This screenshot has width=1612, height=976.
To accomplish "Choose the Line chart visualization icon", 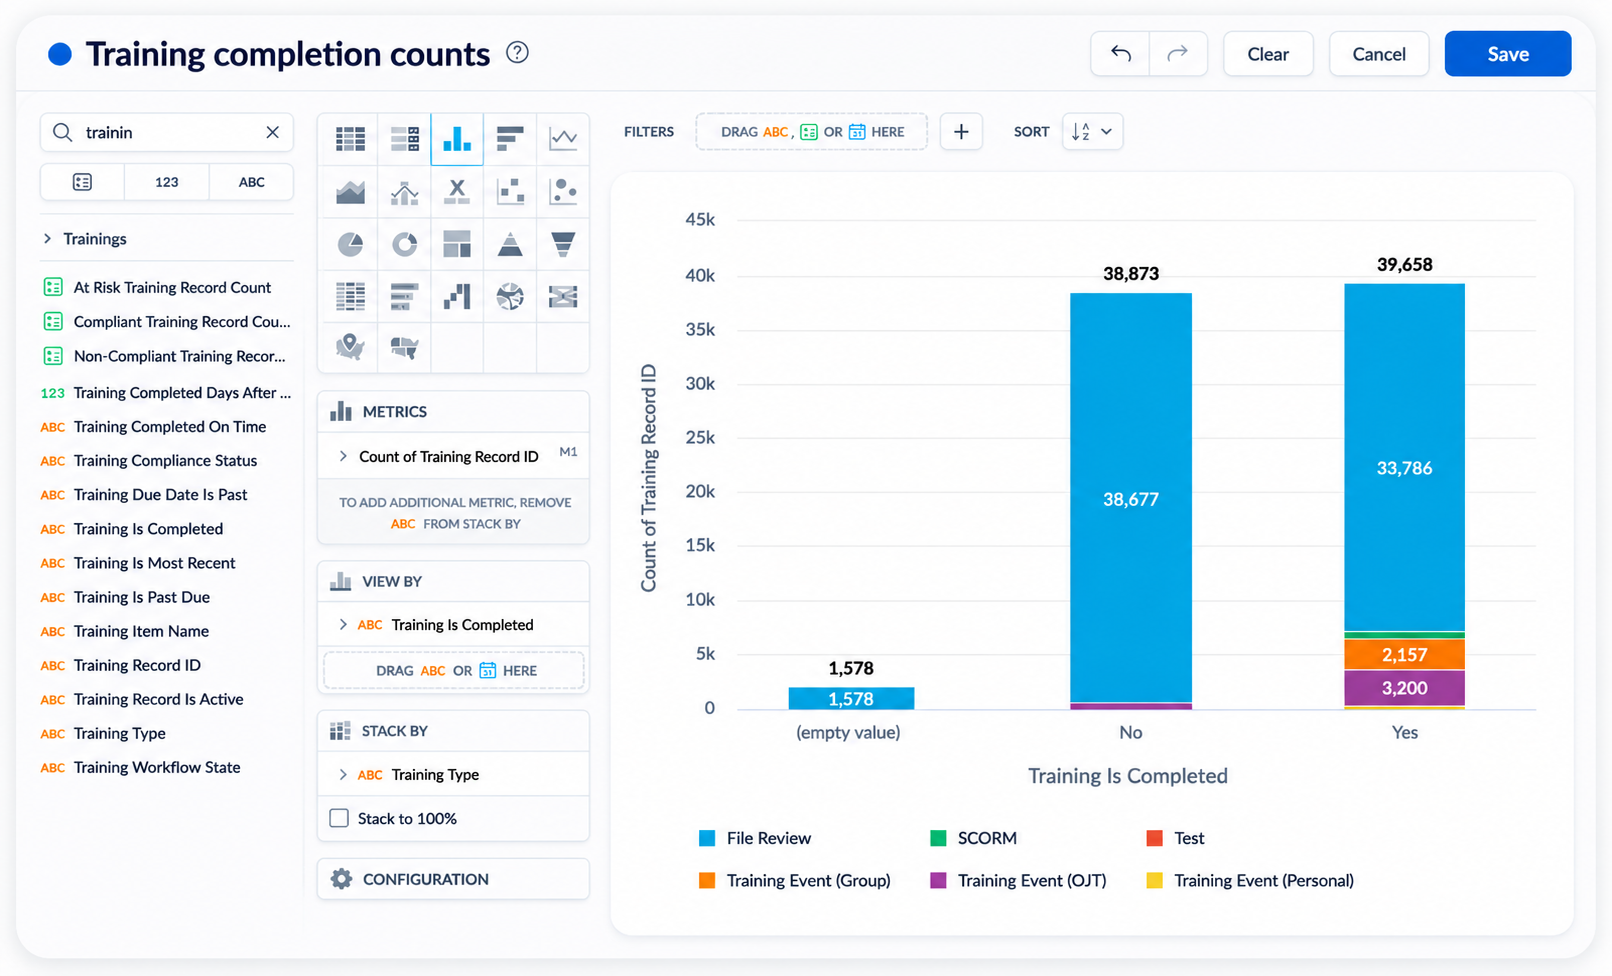I will pyautogui.click(x=563, y=139).
